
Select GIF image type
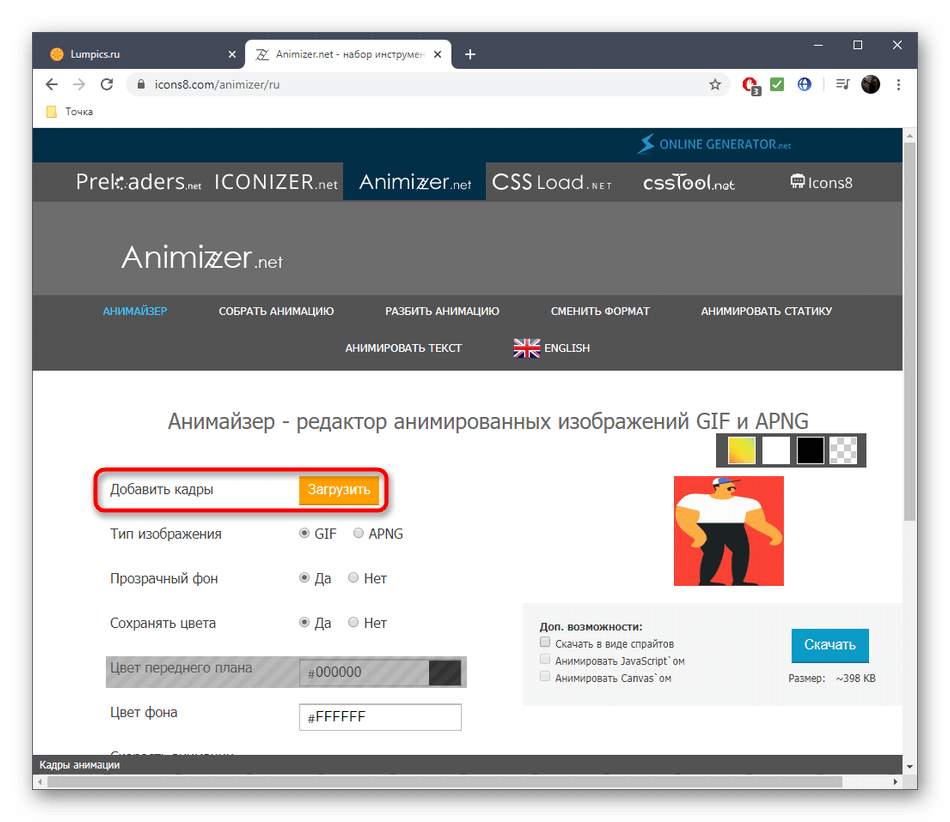point(304,534)
